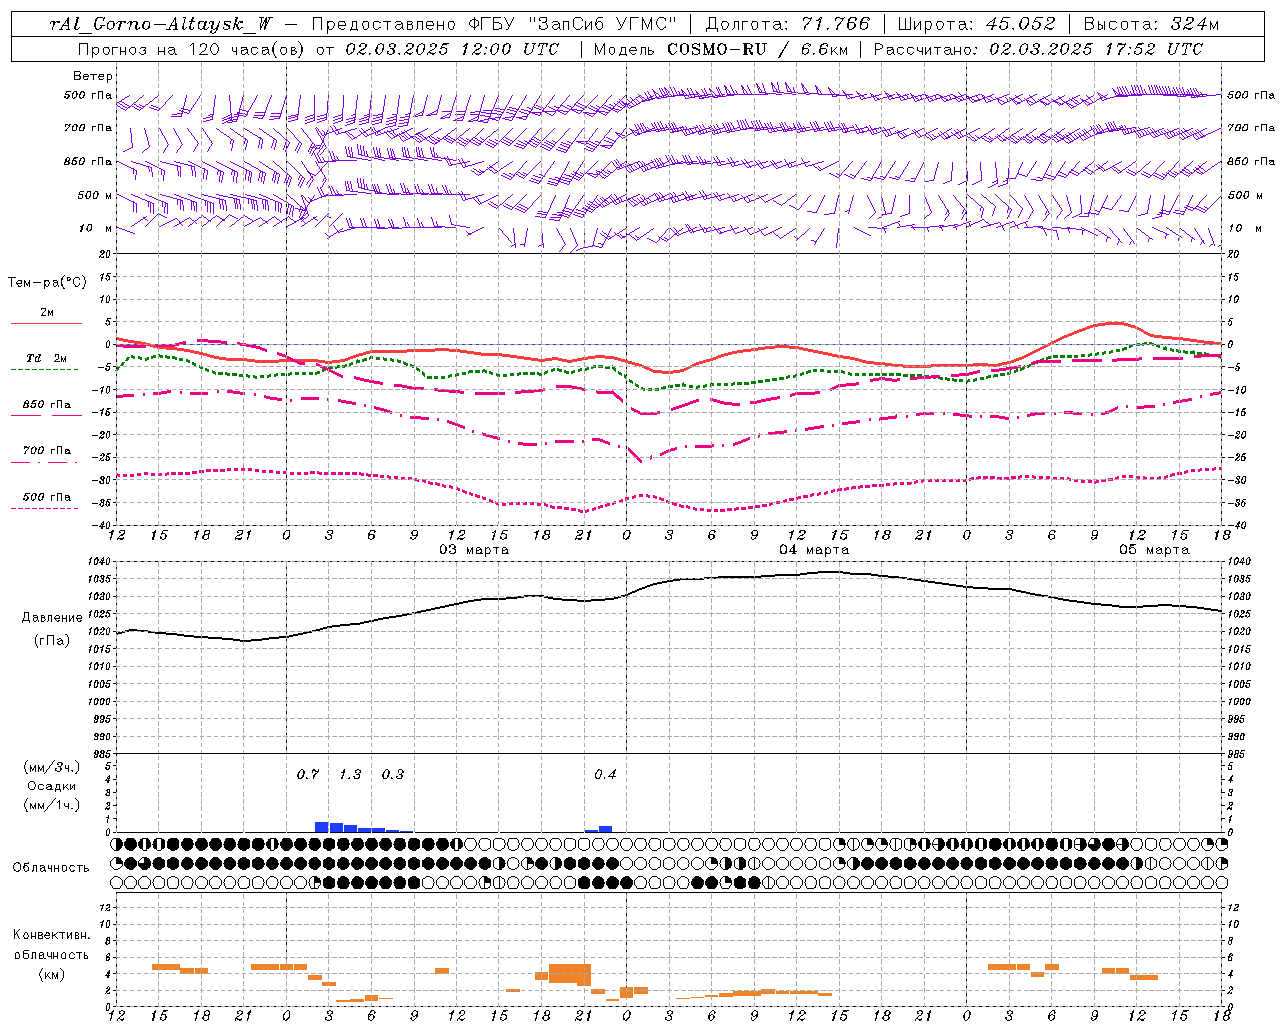Click the 10 м wind level label on left

96,229
